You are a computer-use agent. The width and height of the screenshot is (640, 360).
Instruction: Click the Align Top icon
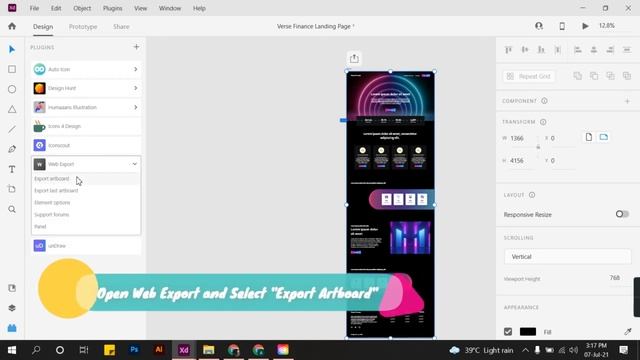coord(508,50)
